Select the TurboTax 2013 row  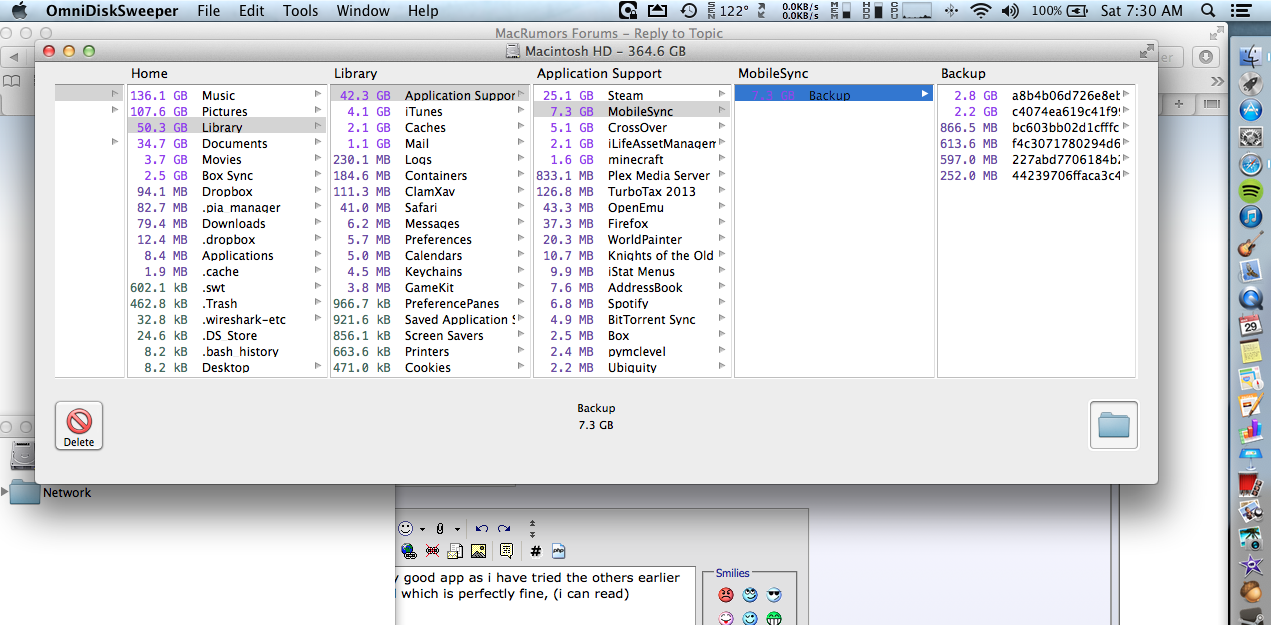click(632, 191)
